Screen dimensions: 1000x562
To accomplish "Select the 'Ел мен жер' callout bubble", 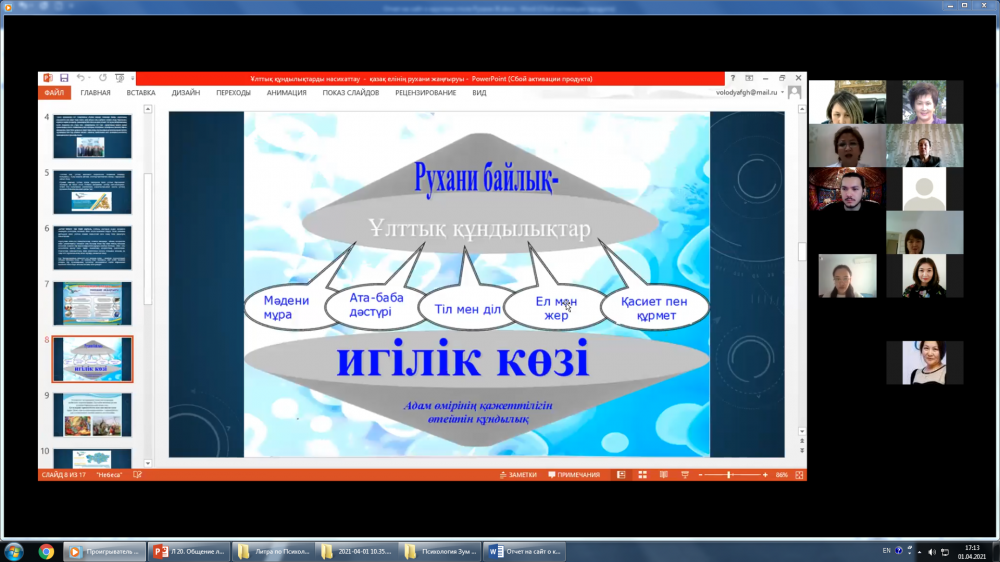I will [x=556, y=308].
